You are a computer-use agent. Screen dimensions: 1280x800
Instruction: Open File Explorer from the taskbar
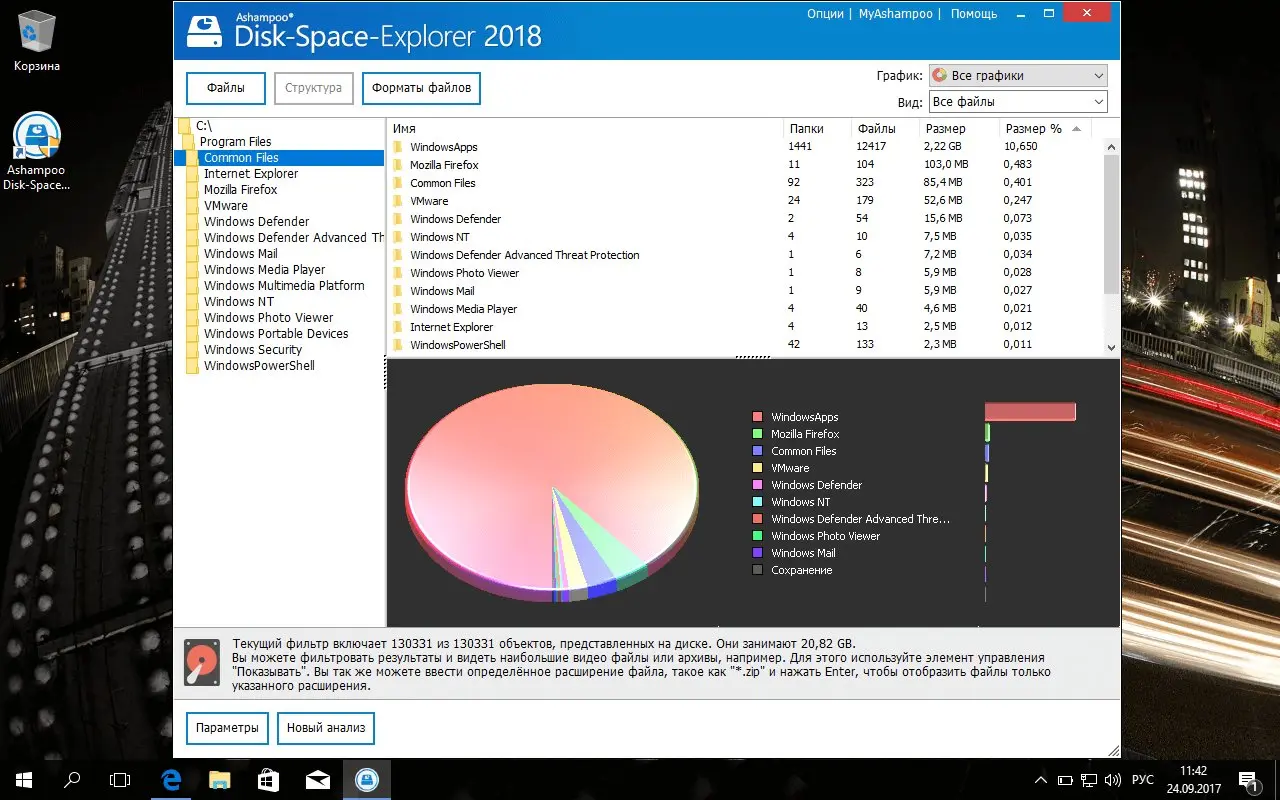coord(220,780)
